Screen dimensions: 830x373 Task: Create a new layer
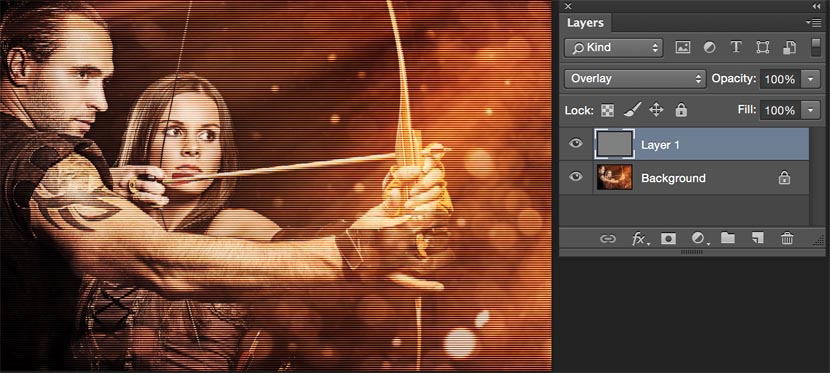click(757, 238)
